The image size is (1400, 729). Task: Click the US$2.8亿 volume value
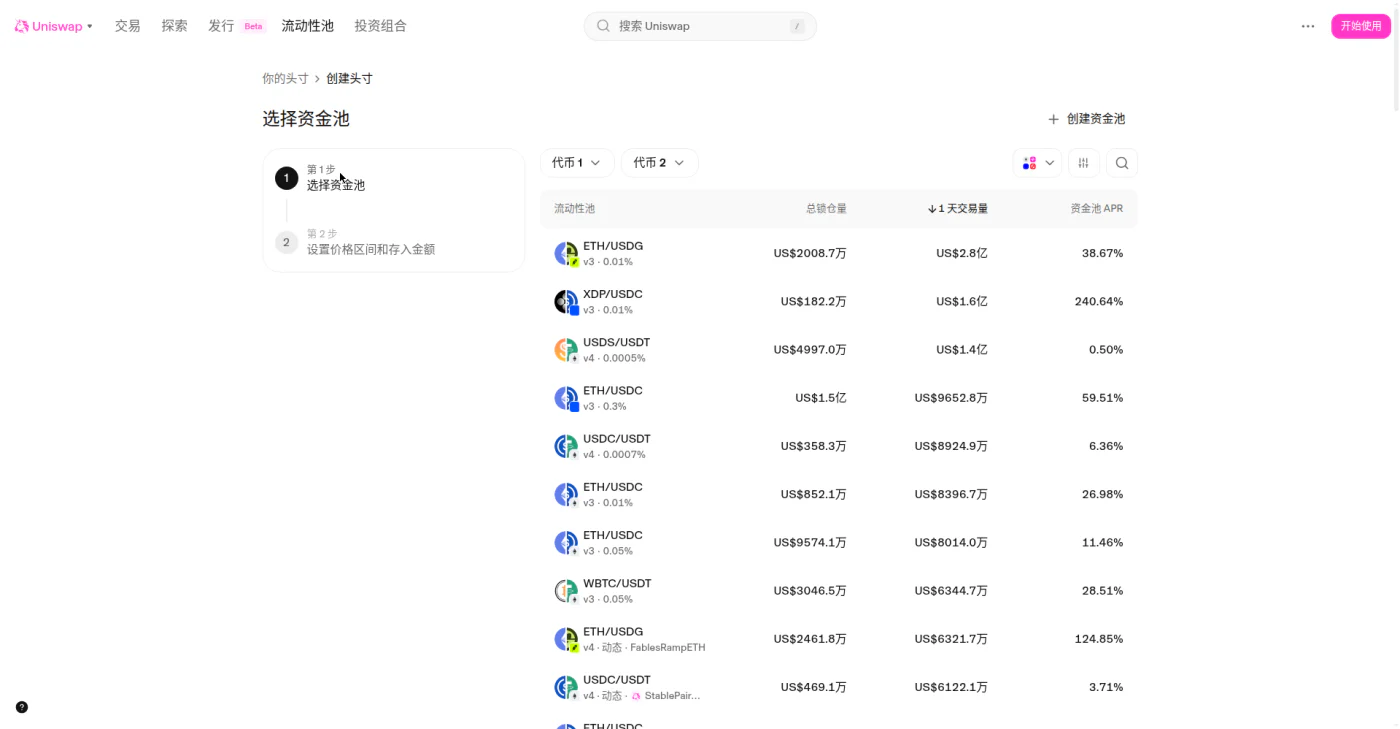(962, 254)
